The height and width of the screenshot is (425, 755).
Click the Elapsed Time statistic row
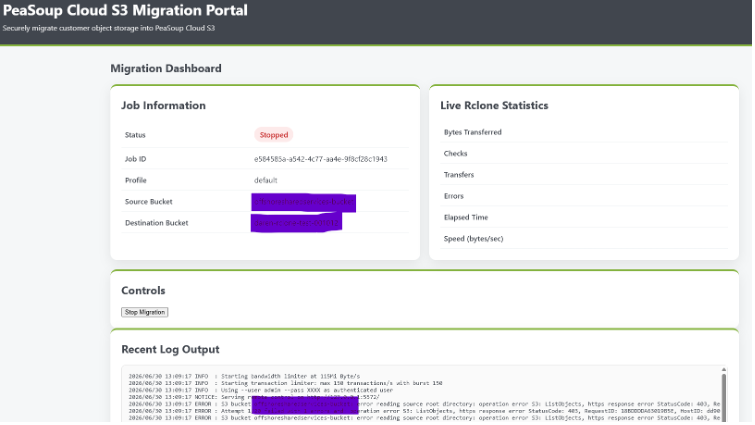tap(585, 218)
